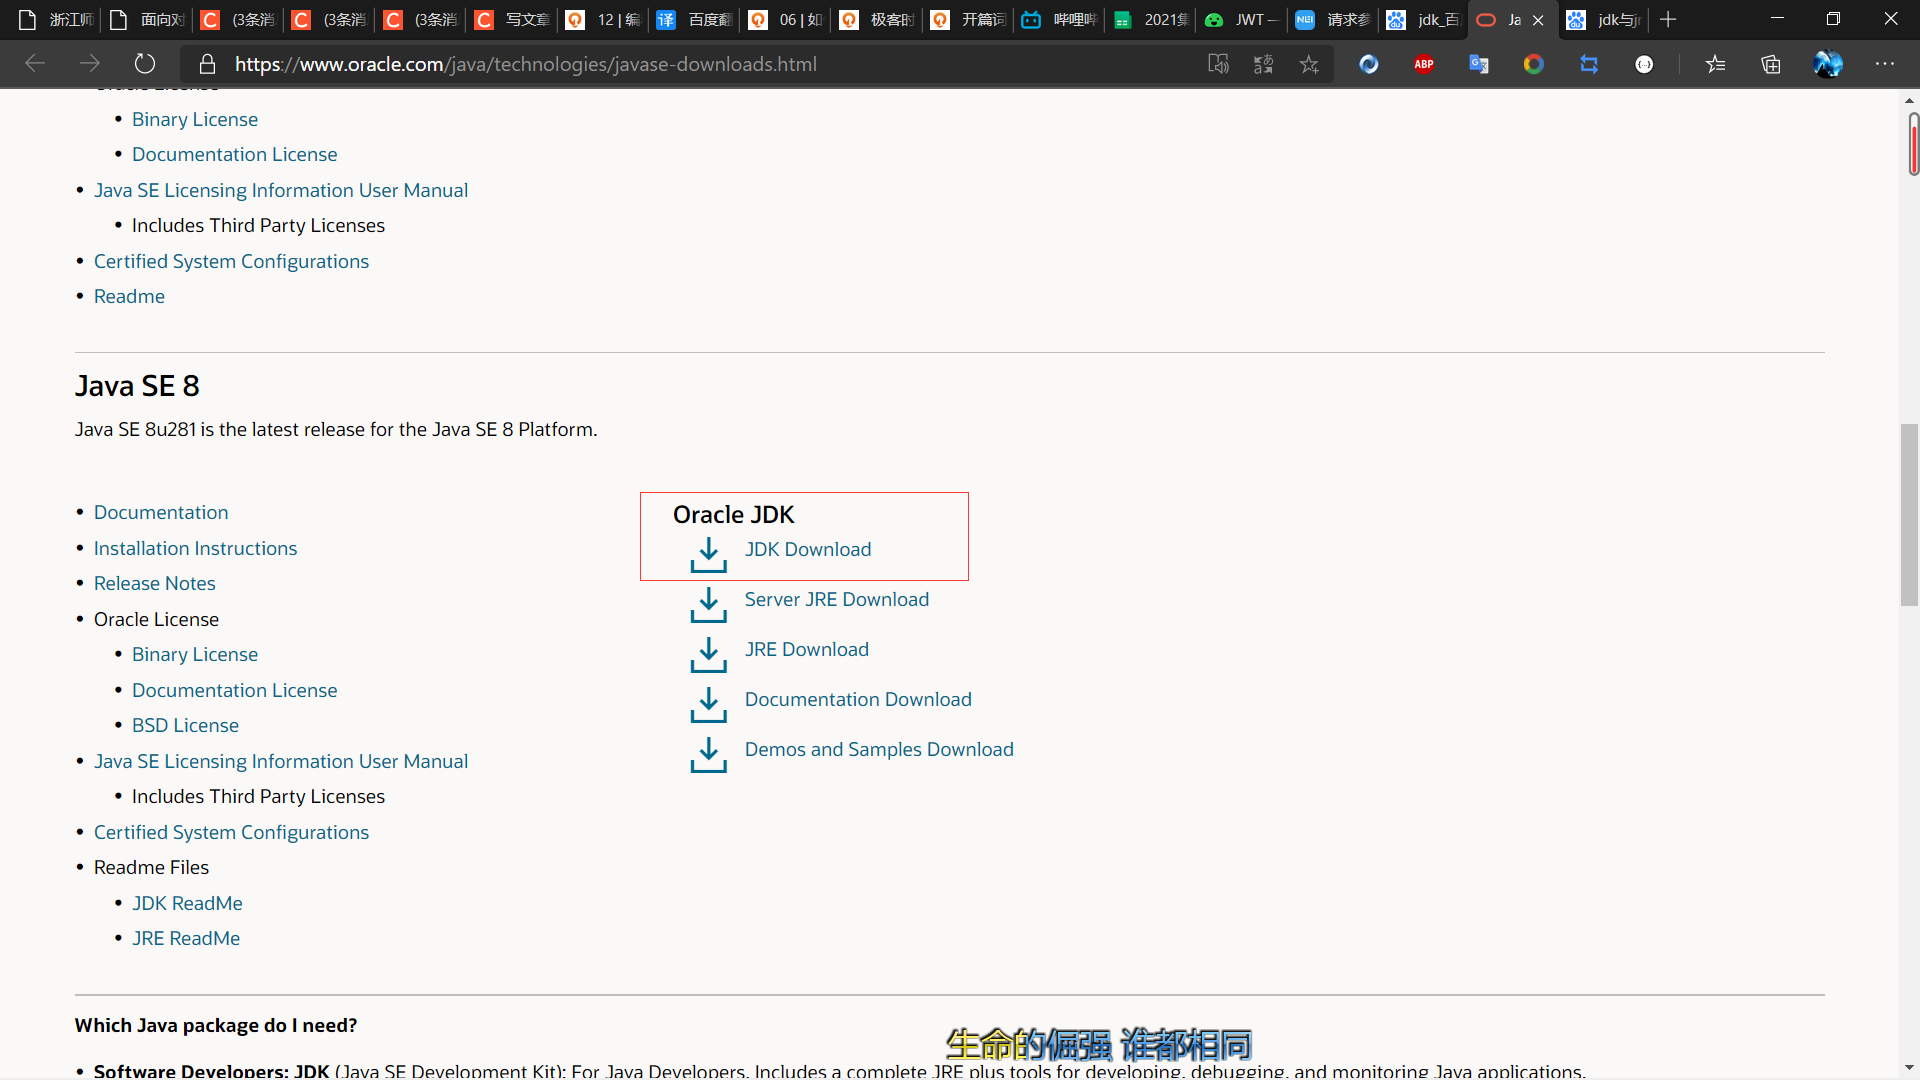Viewport: 1920px width, 1080px height.
Task: Open a new tab with the plus button
Action: tap(1668, 20)
